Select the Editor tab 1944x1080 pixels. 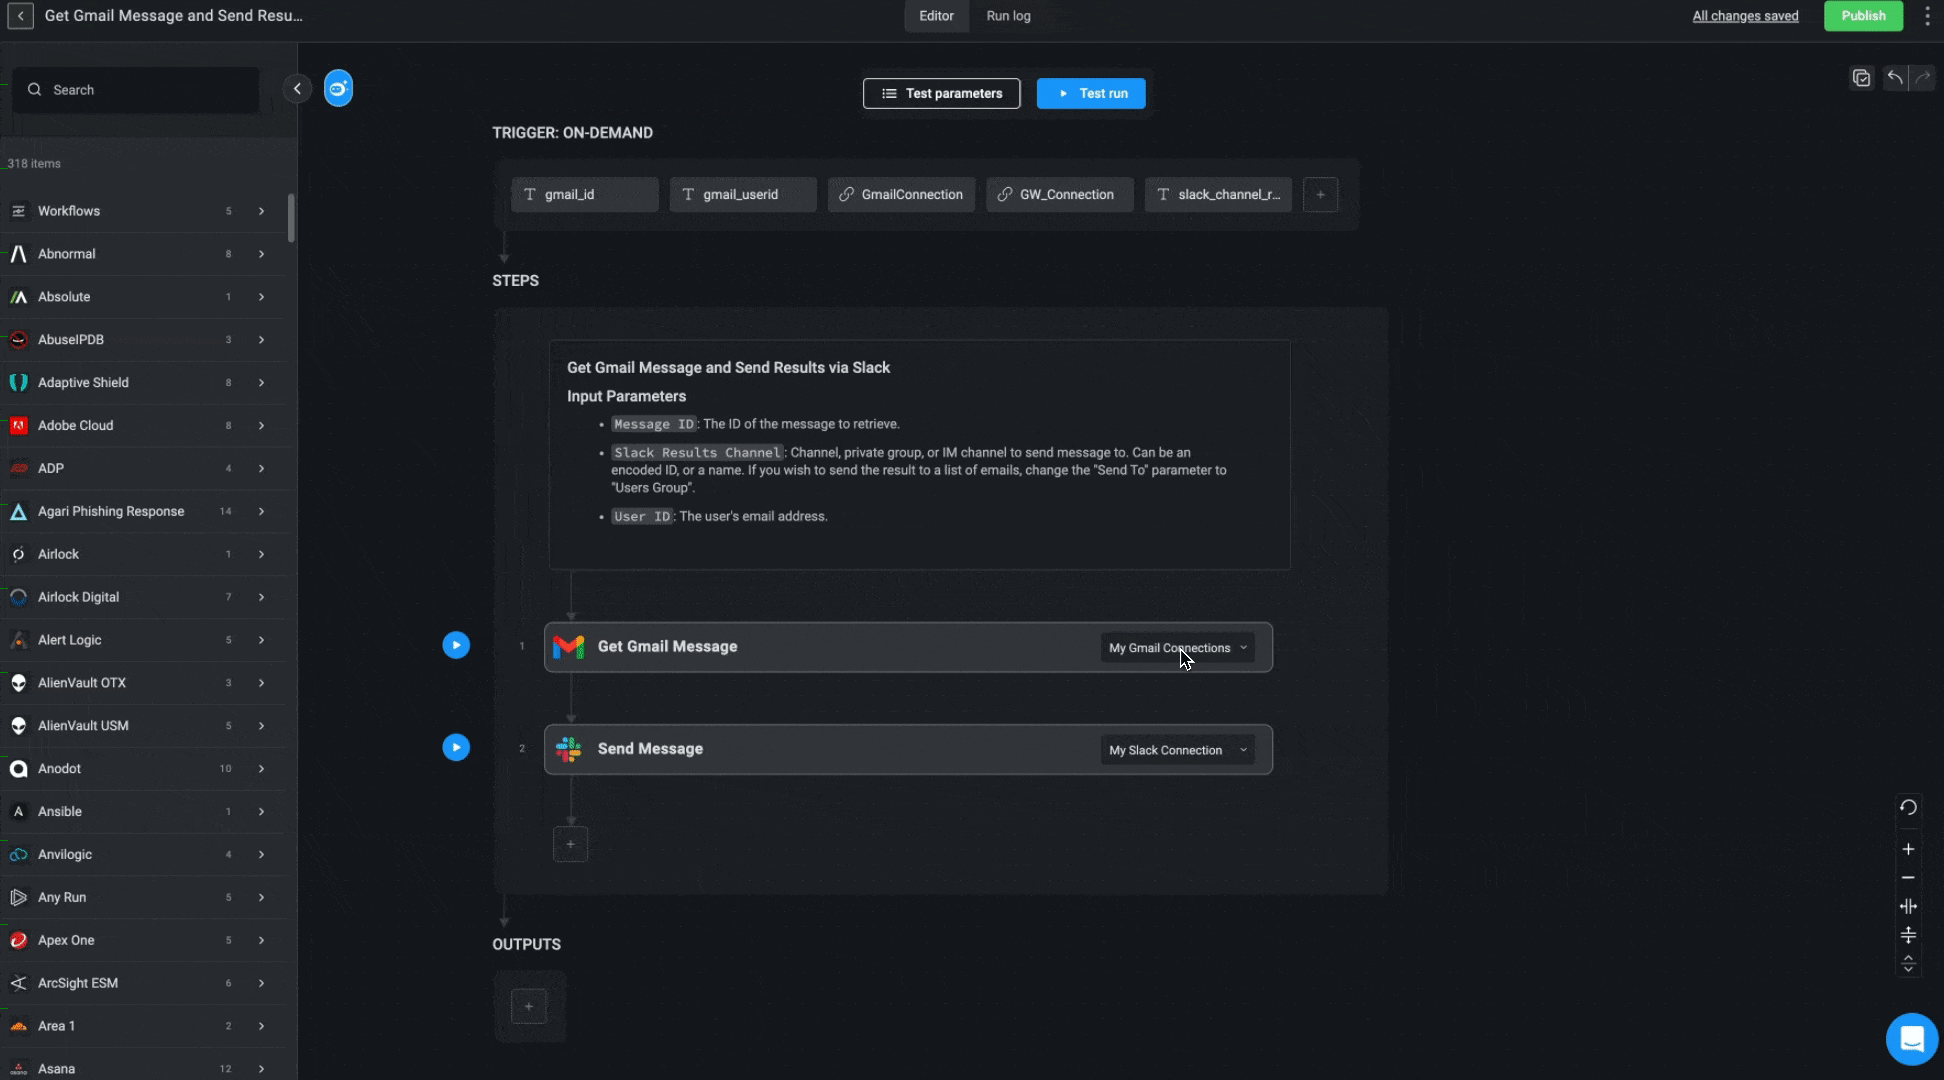pyautogui.click(x=936, y=16)
